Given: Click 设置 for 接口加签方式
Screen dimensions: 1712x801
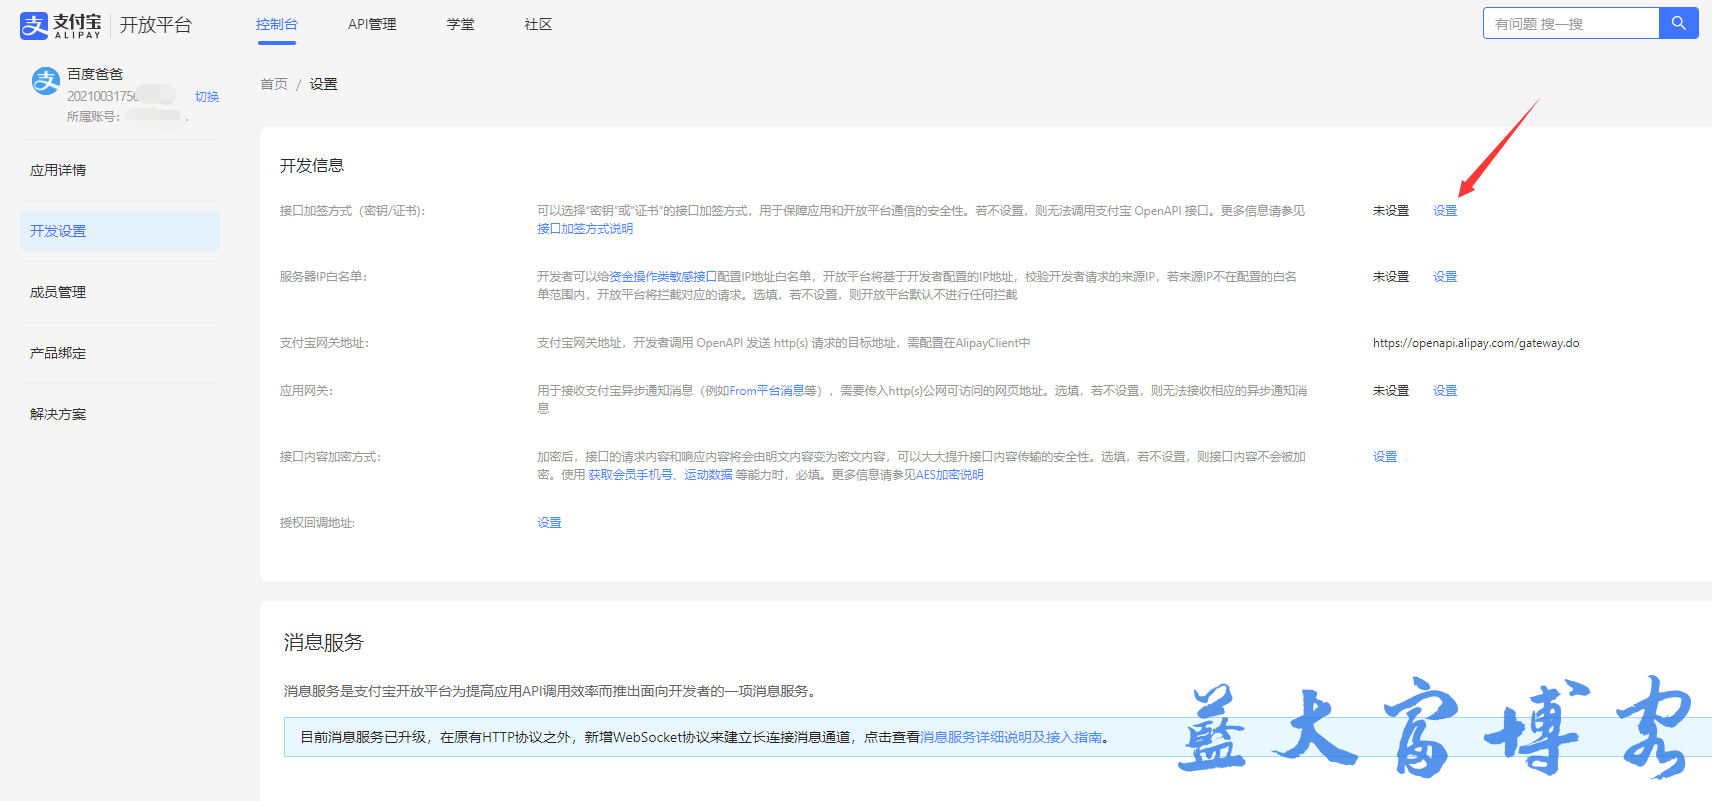Looking at the screenshot, I should point(1445,211).
